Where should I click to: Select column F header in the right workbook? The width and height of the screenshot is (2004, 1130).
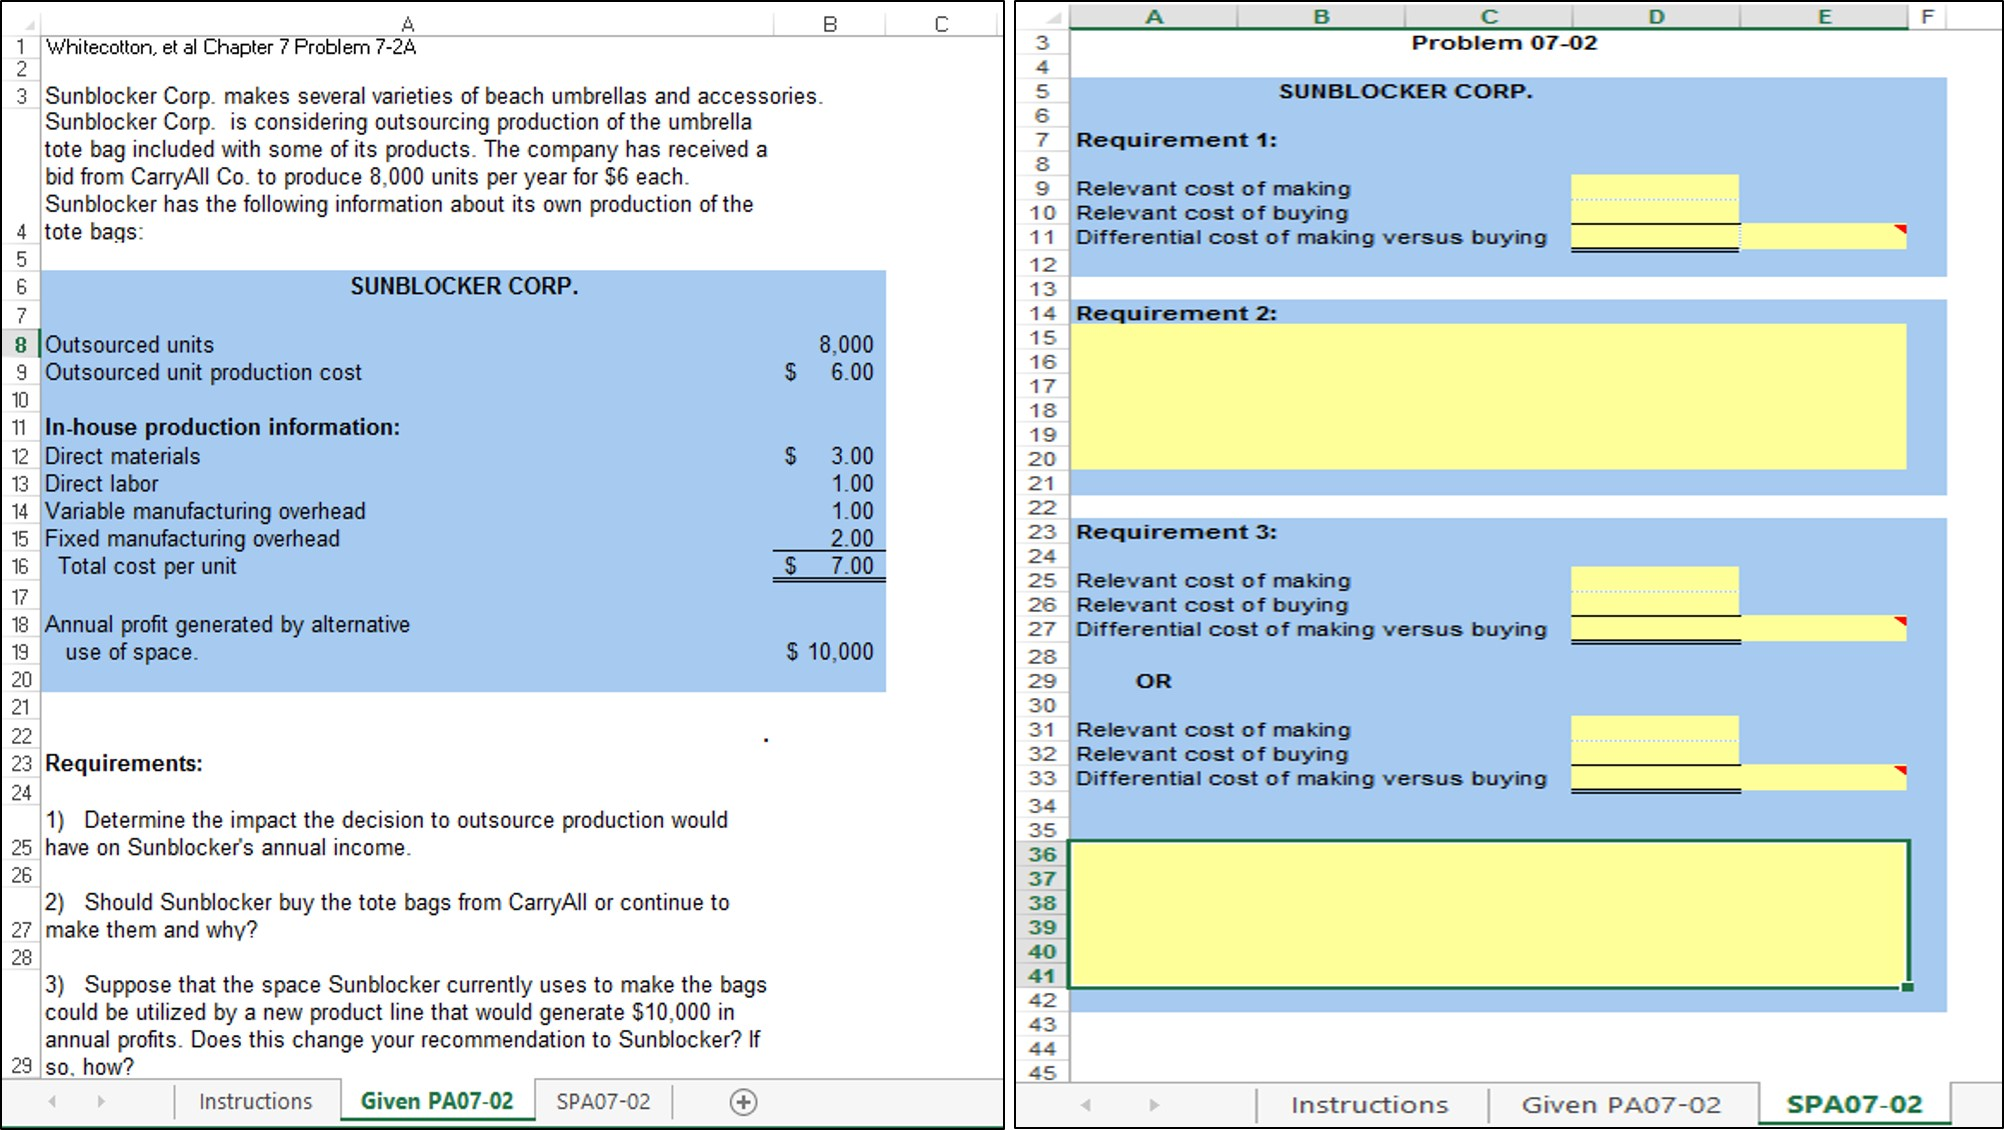[1927, 17]
